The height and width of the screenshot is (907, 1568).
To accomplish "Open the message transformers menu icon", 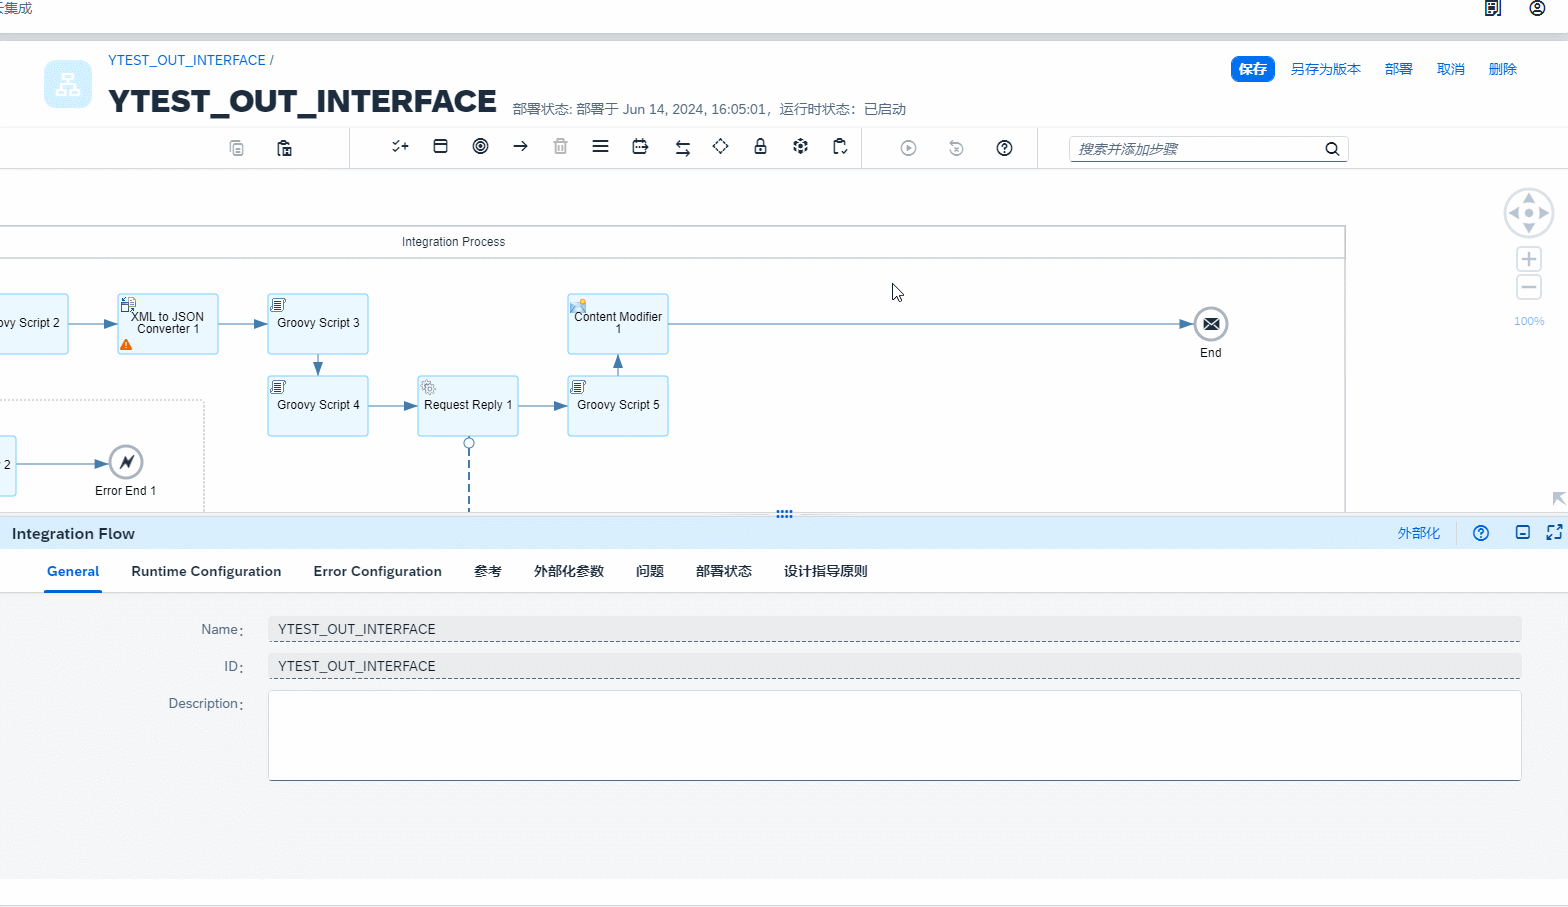I will coord(600,147).
